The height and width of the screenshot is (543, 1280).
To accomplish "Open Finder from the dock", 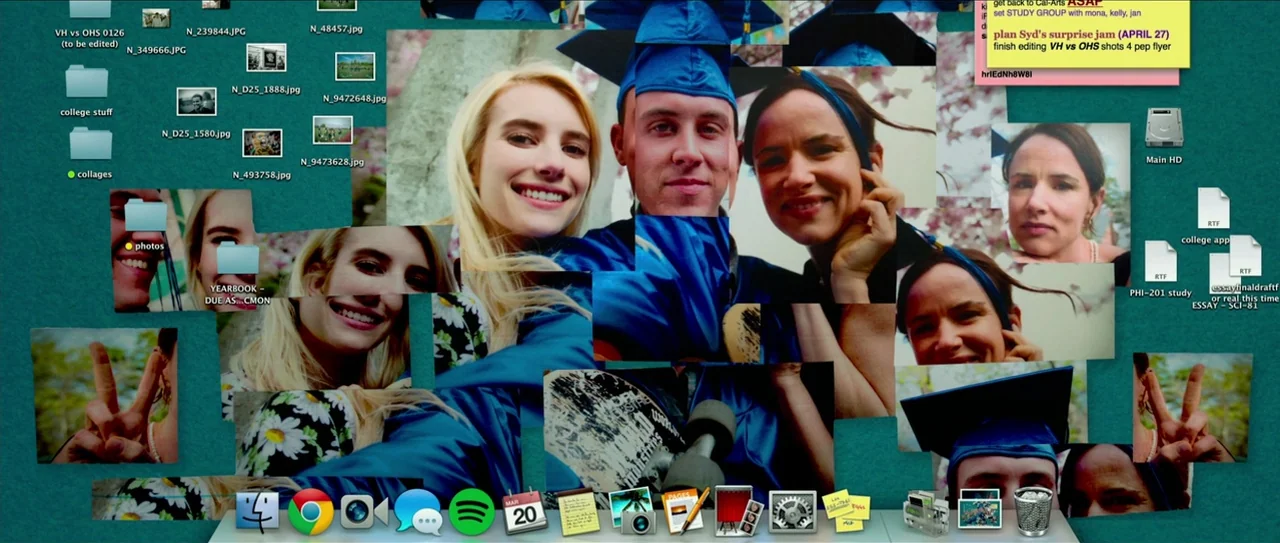I will [257, 512].
